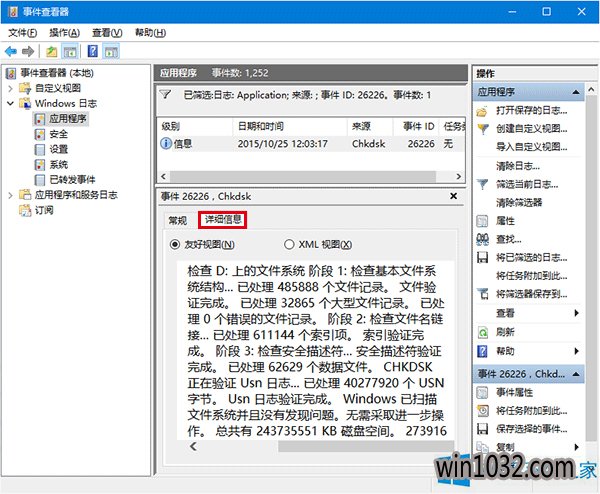This screenshot has height=494, width=600.
Task: Select the Friendly View (友好视图) radio button
Action: tap(177, 244)
